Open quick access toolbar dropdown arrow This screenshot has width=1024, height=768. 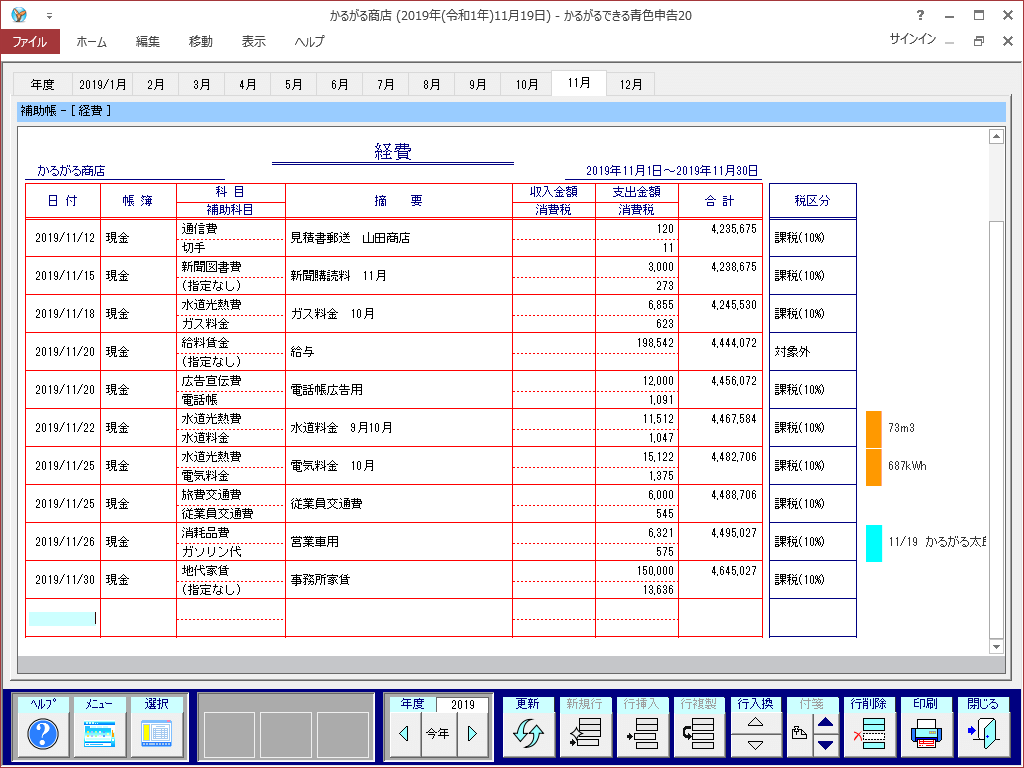pyautogui.click(x=49, y=16)
